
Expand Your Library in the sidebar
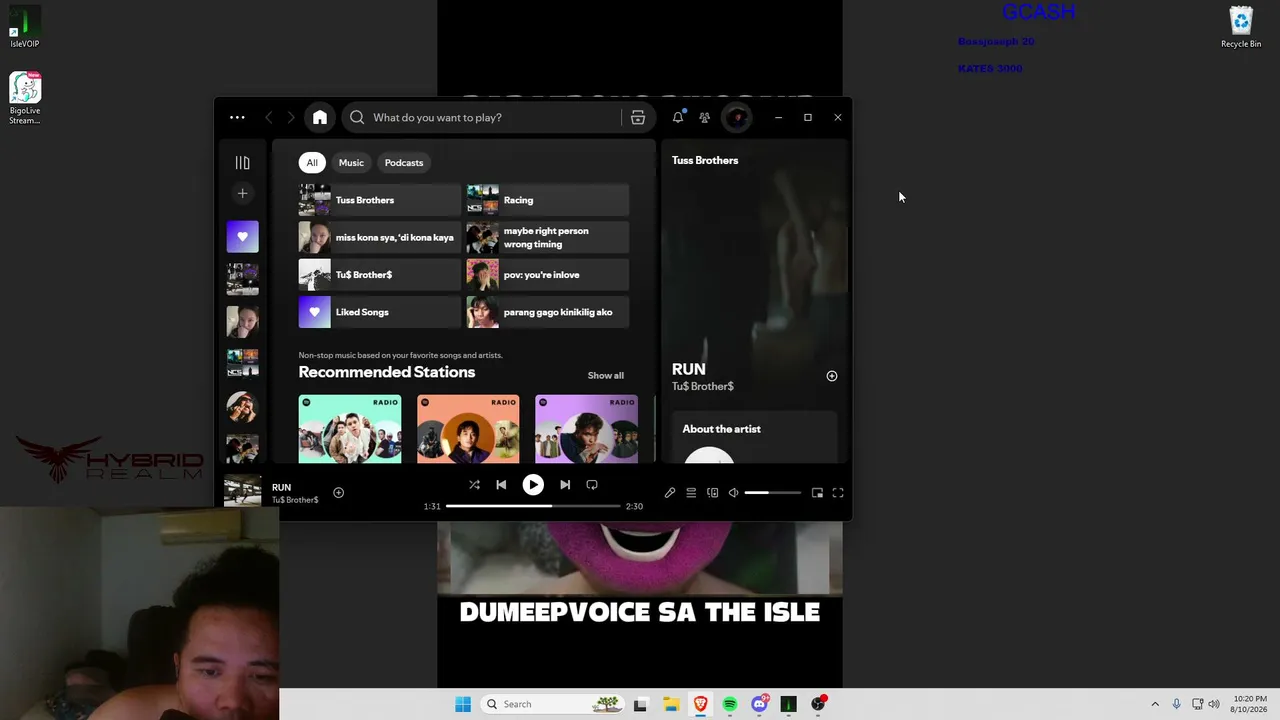(242, 162)
